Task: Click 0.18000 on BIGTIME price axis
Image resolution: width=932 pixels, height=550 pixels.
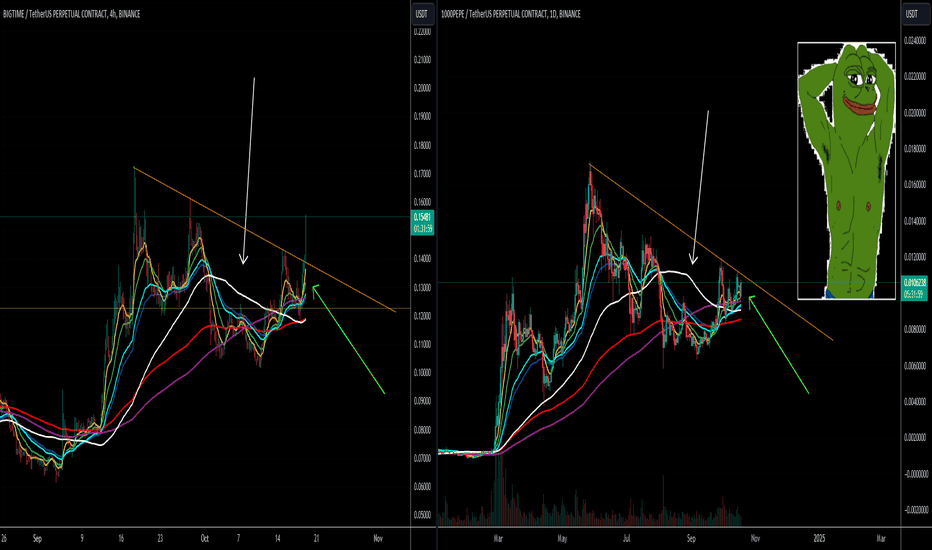Action: [423, 146]
